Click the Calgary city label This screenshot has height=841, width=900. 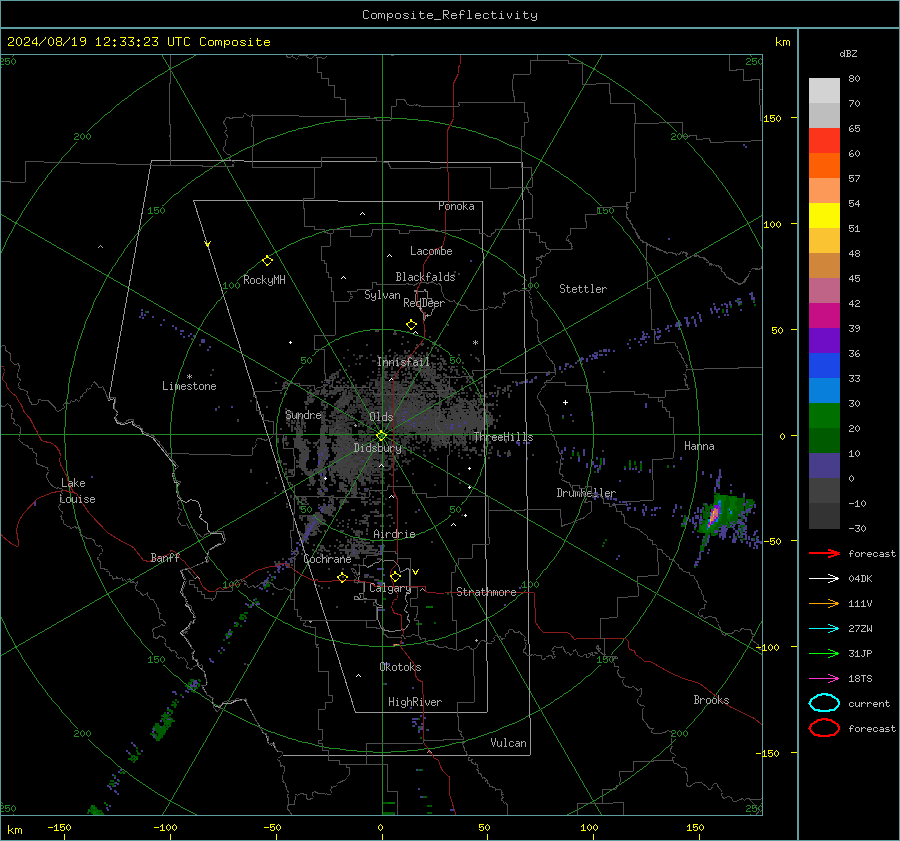point(390,588)
